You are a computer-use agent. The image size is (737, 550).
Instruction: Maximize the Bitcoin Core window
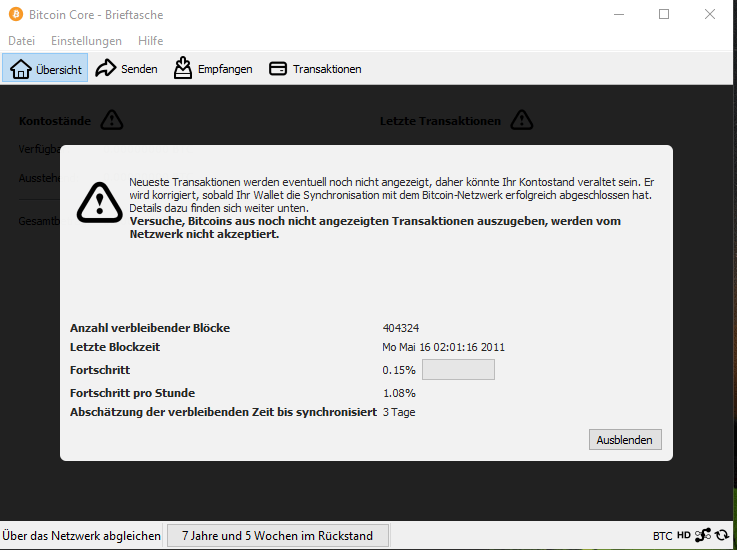click(664, 15)
